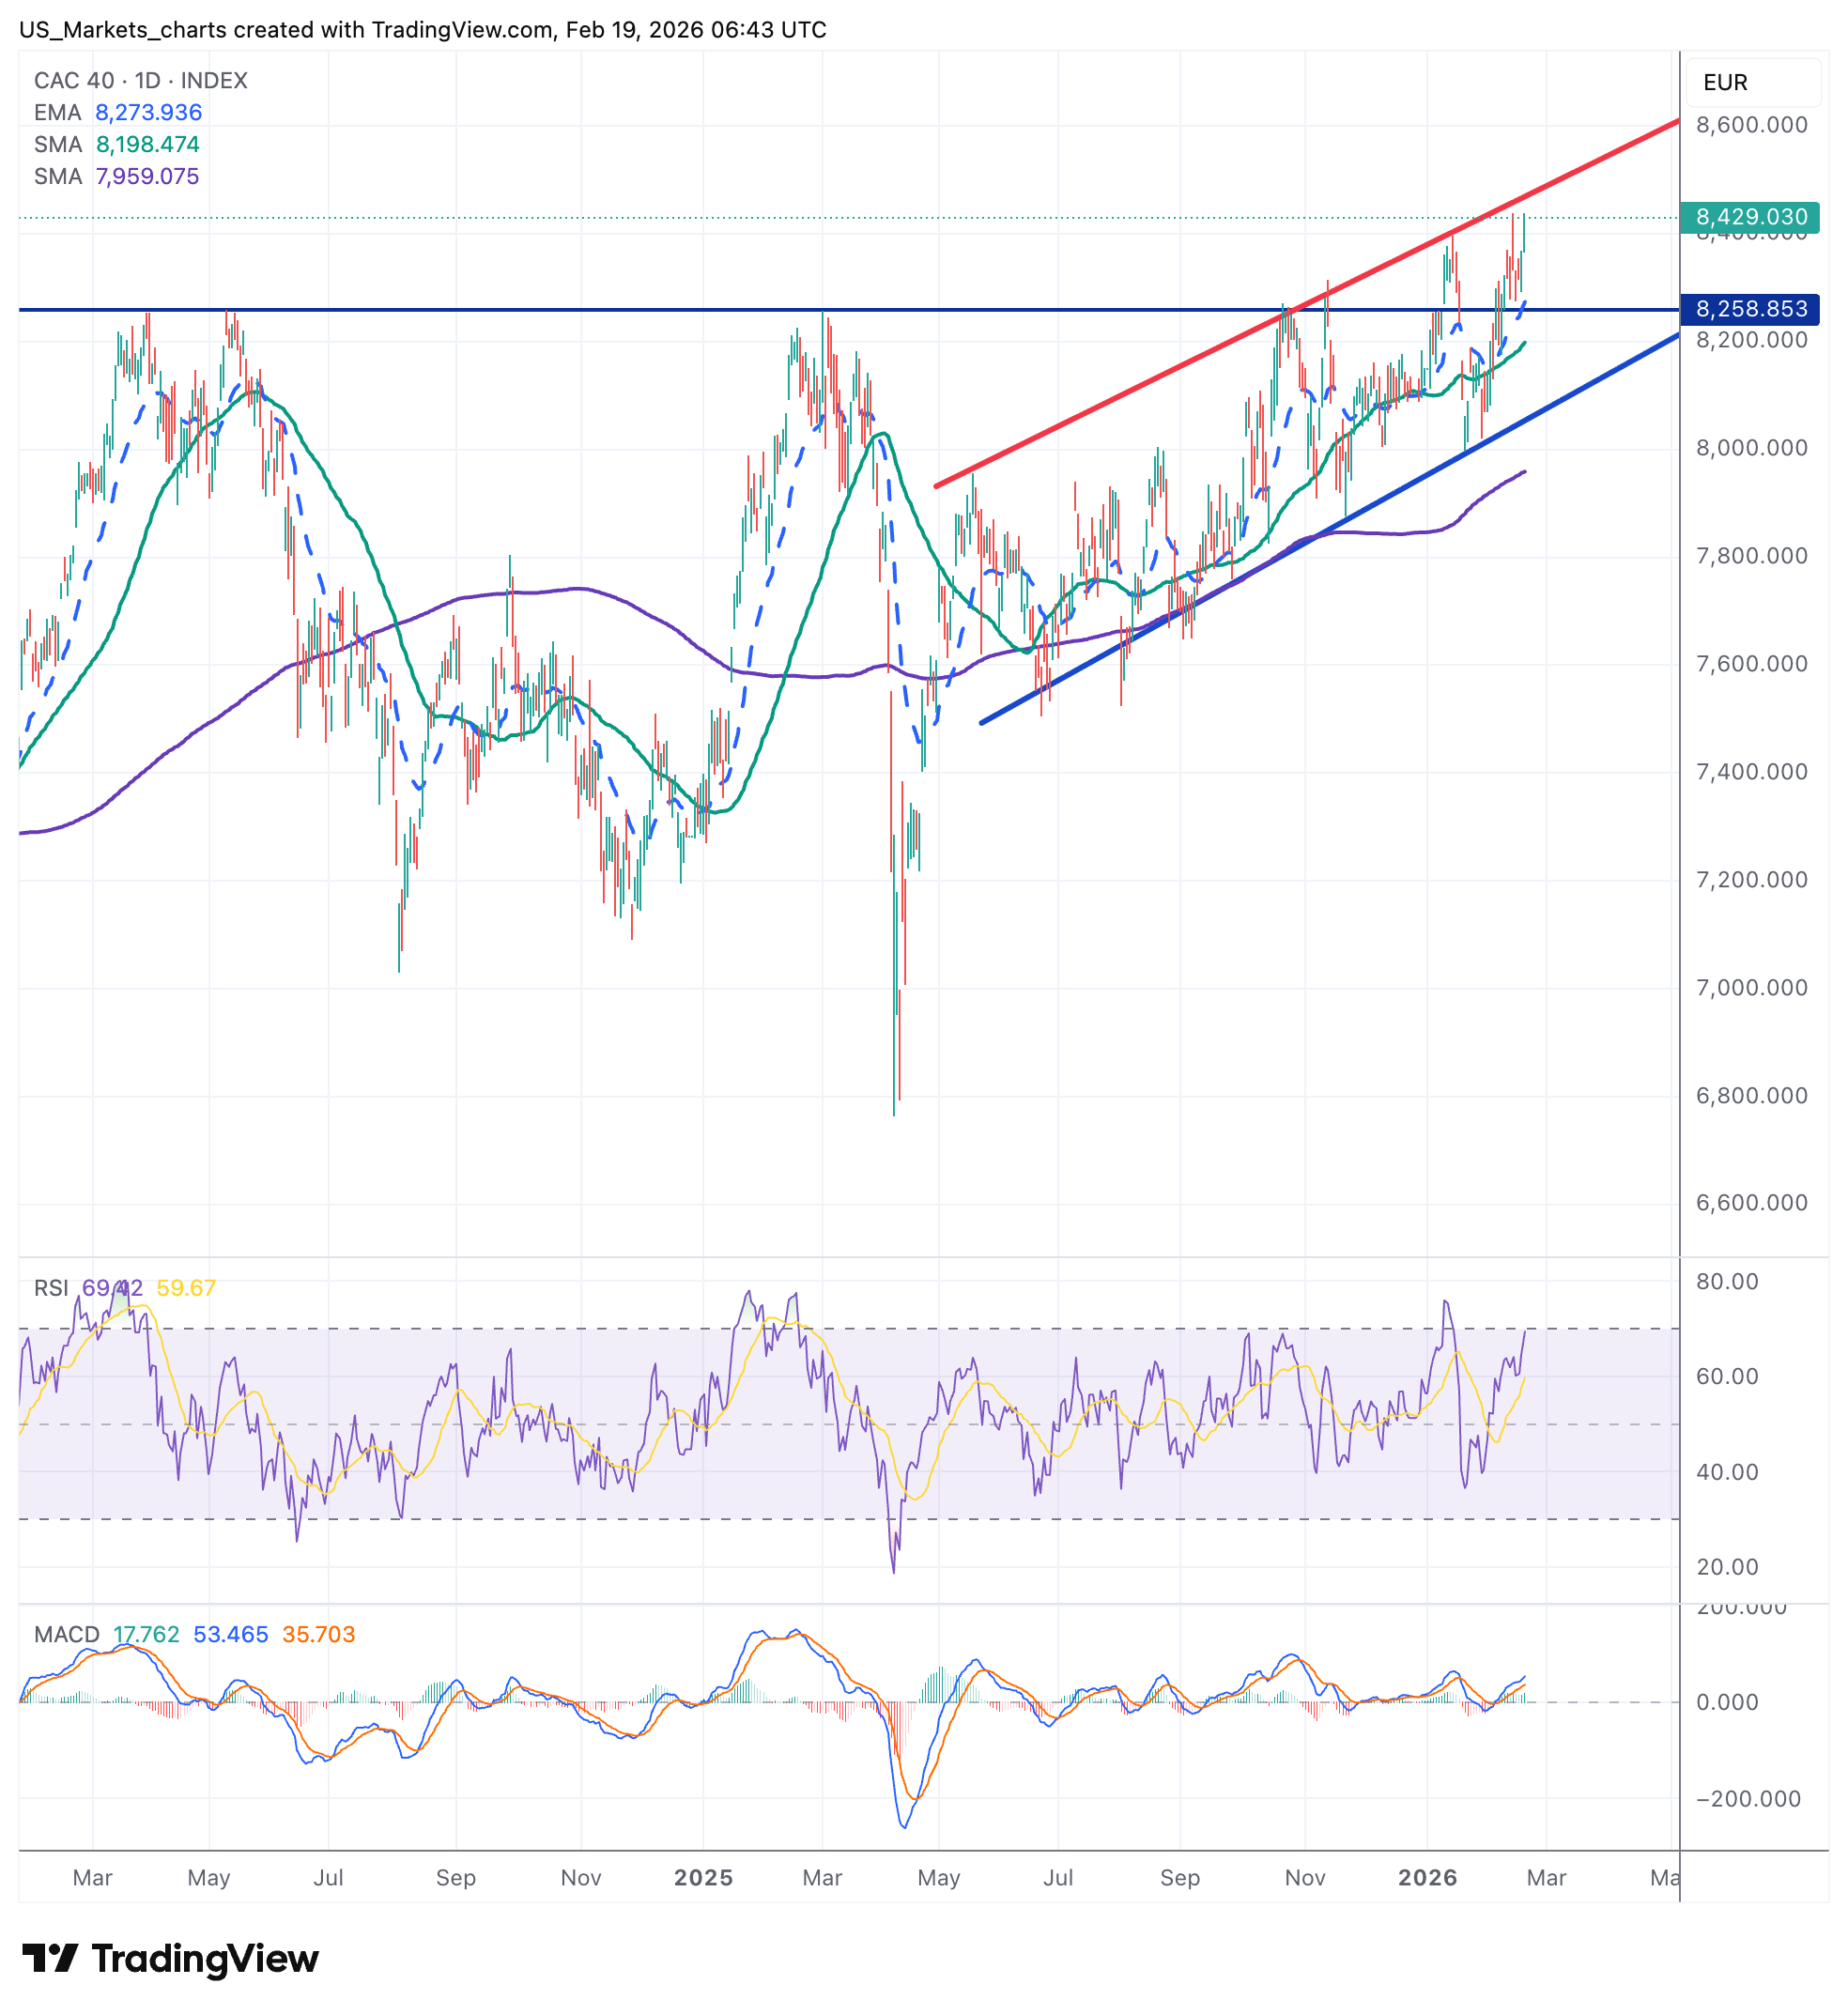Image resolution: width=1848 pixels, height=2015 pixels.
Task: Click the TradingView logo icon
Action: (x=50, y=1958)
